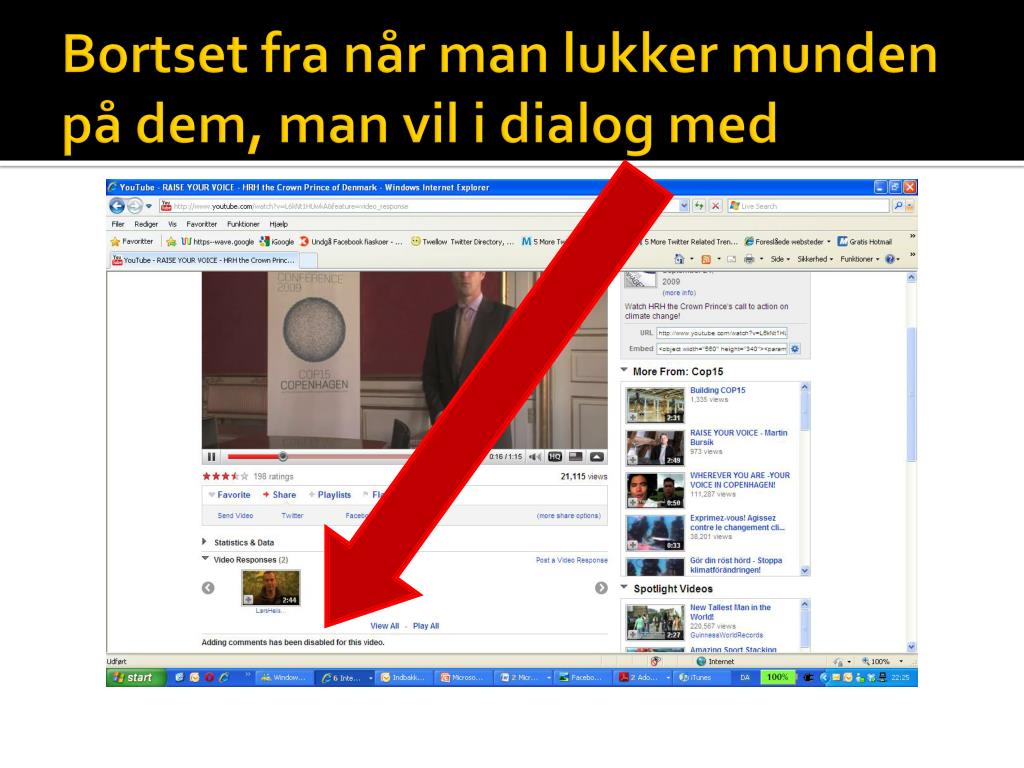Select the YouTube - RAISE YOUR VOICE tab
Image resolution: width=1024 pixels, height=768 pixels.
(204, 260)
